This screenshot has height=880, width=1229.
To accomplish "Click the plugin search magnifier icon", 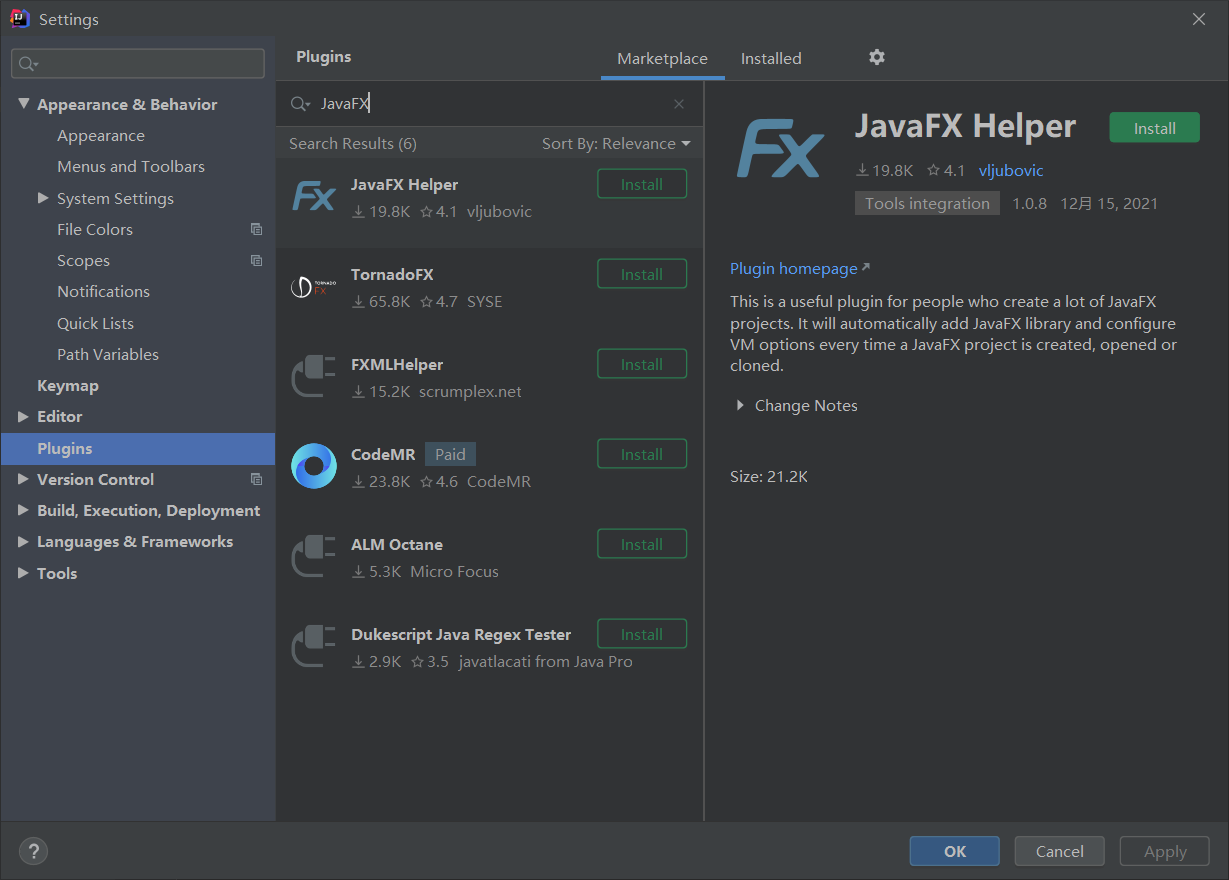I will click(x=300, y=104).
